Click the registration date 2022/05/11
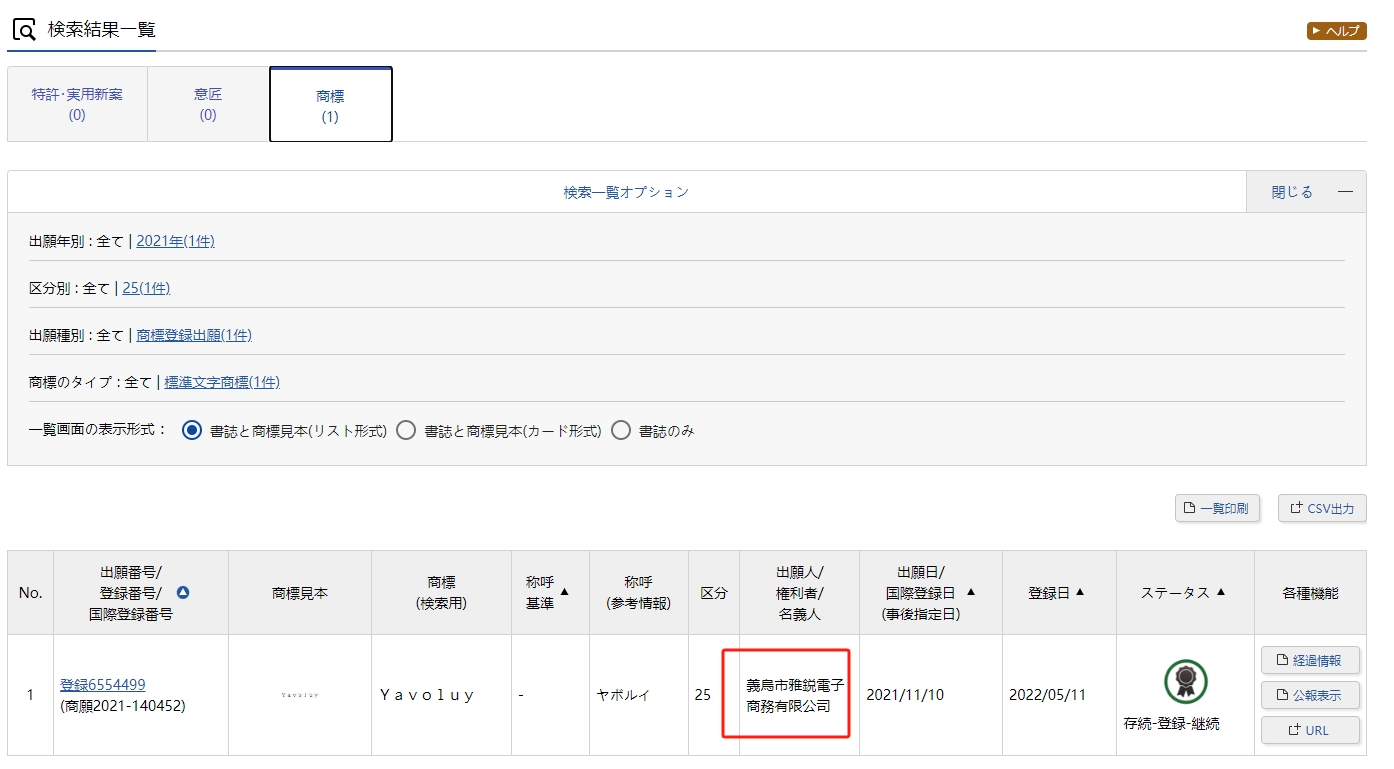 [1047, 695]
